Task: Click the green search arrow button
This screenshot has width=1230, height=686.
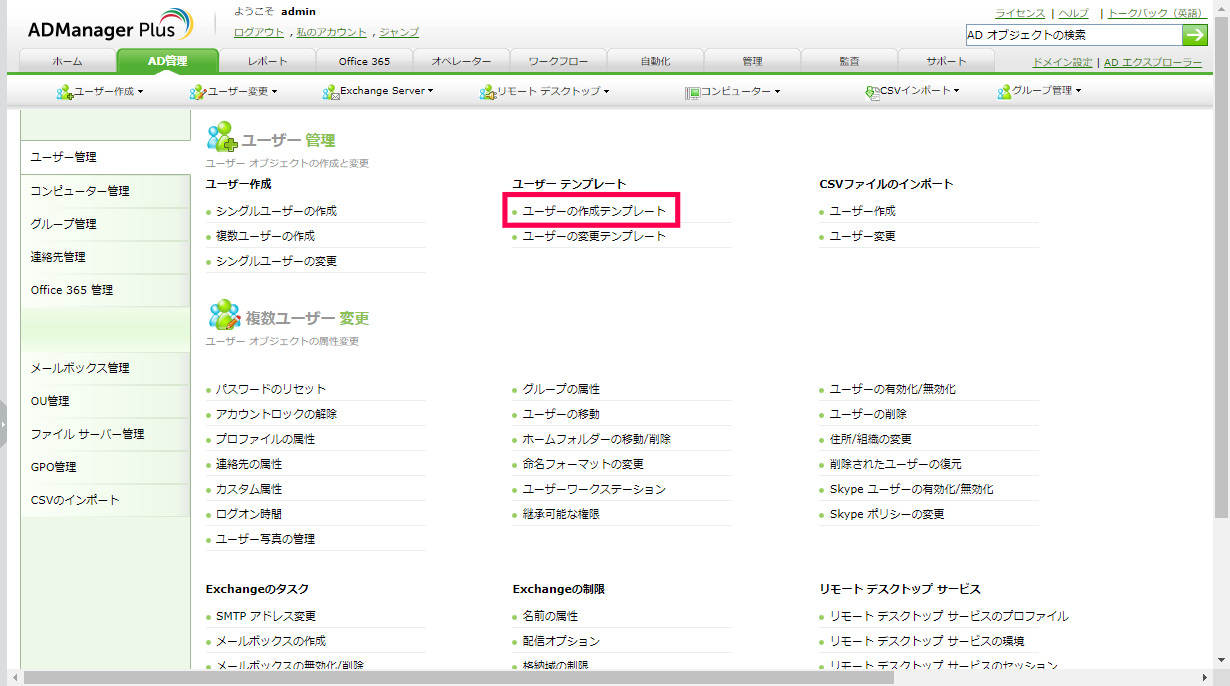Action: 1195,35
